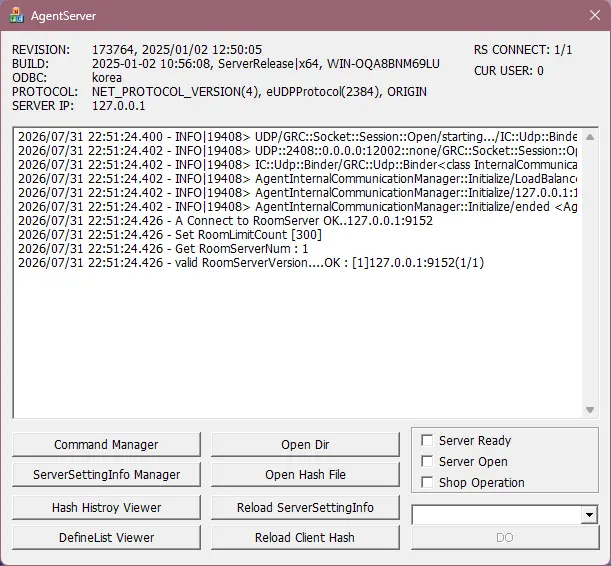Click the BUILD: label
The height and width of the screenshot is (566, 611).
pyautogui.click(x=30, y=64)
